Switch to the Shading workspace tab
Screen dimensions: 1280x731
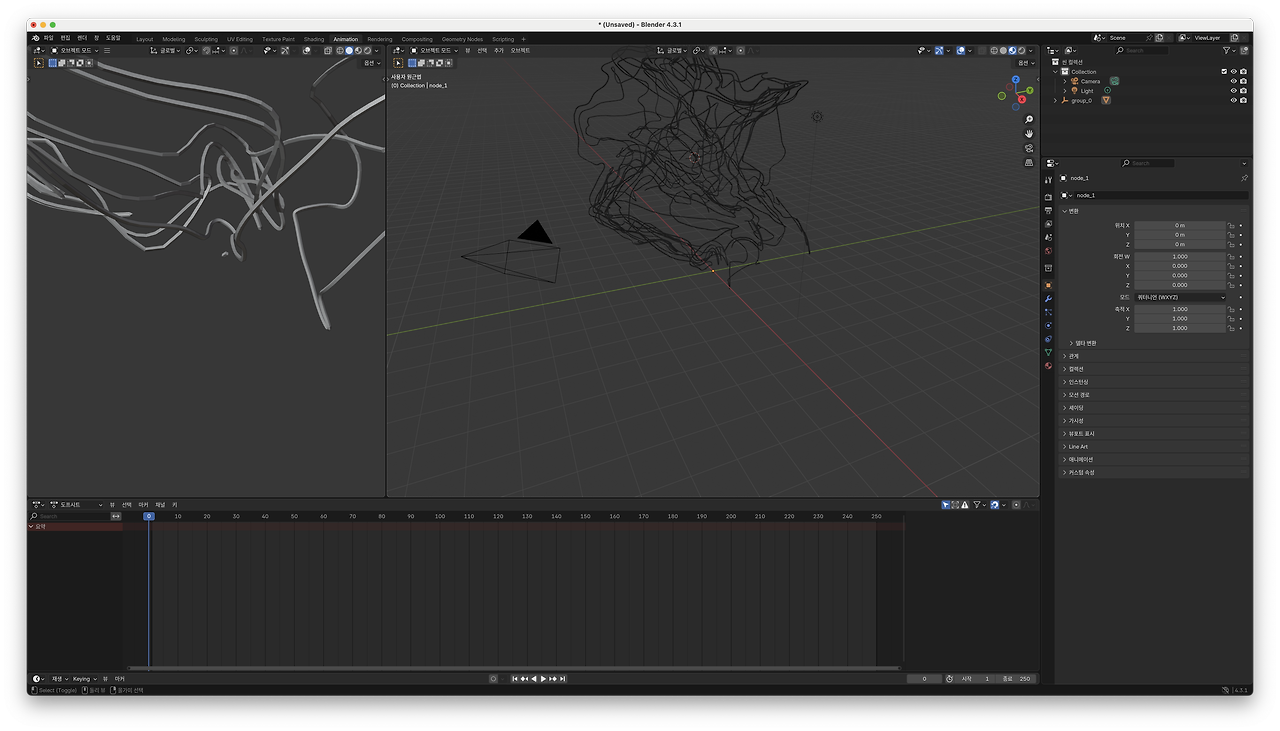[x=314, y=39]
